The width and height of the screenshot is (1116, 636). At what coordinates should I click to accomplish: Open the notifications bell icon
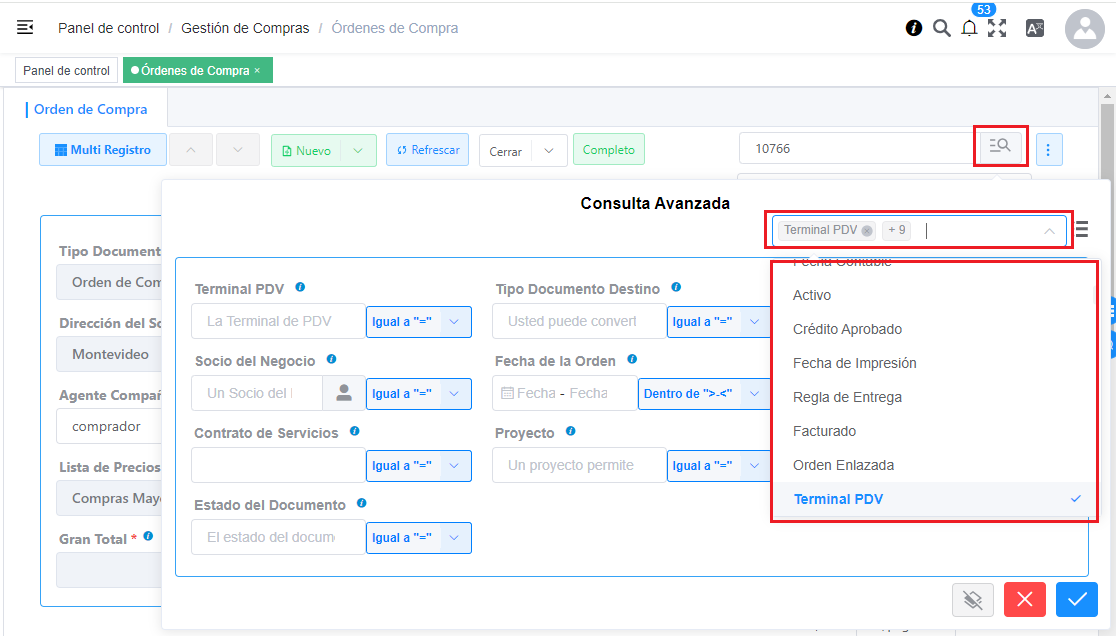coord(968,28)
